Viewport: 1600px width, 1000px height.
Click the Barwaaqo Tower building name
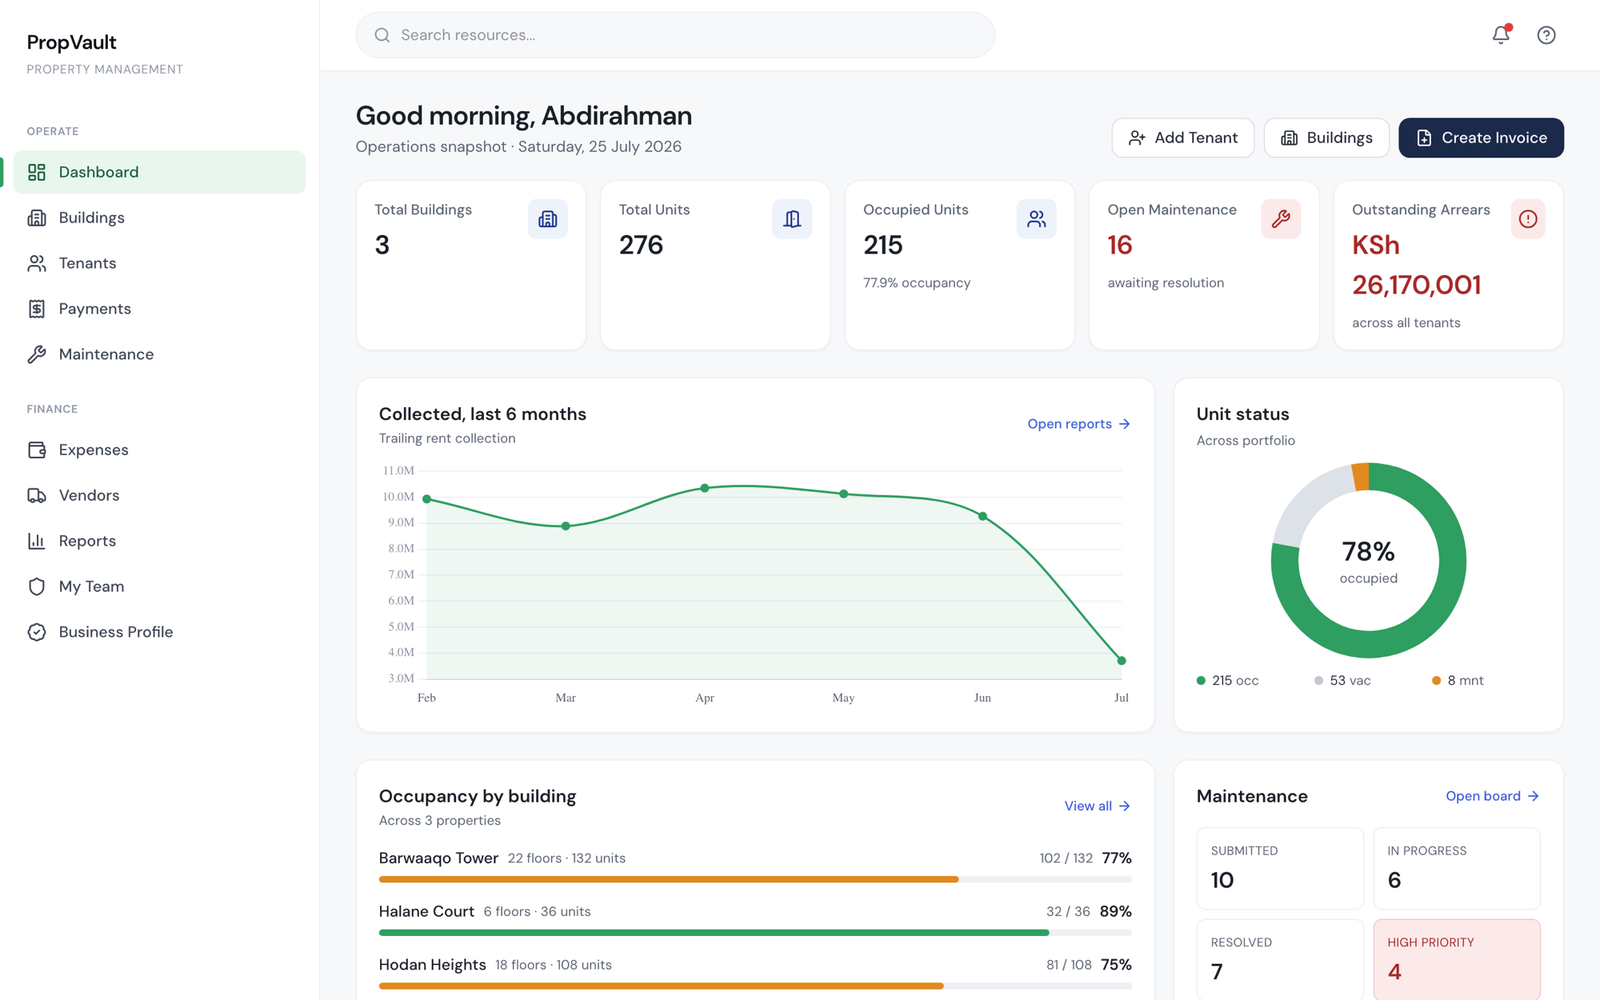(x=438, y=858)
